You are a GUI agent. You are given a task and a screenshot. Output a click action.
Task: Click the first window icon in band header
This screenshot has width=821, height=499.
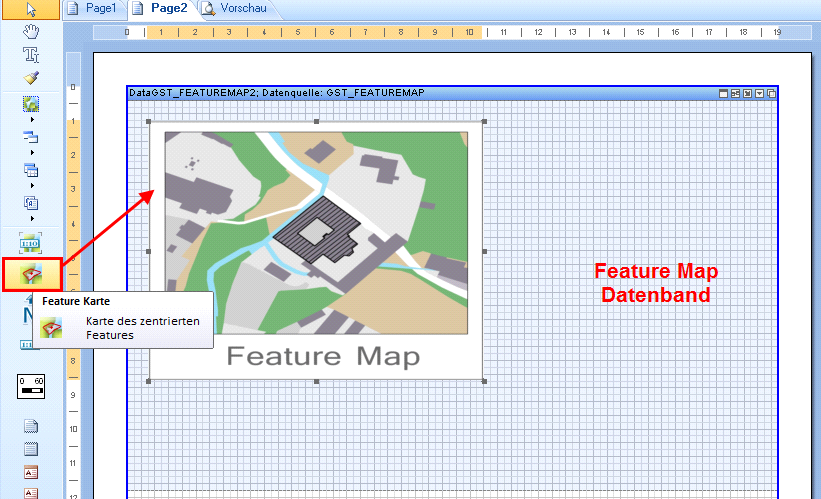click(724, 93)
